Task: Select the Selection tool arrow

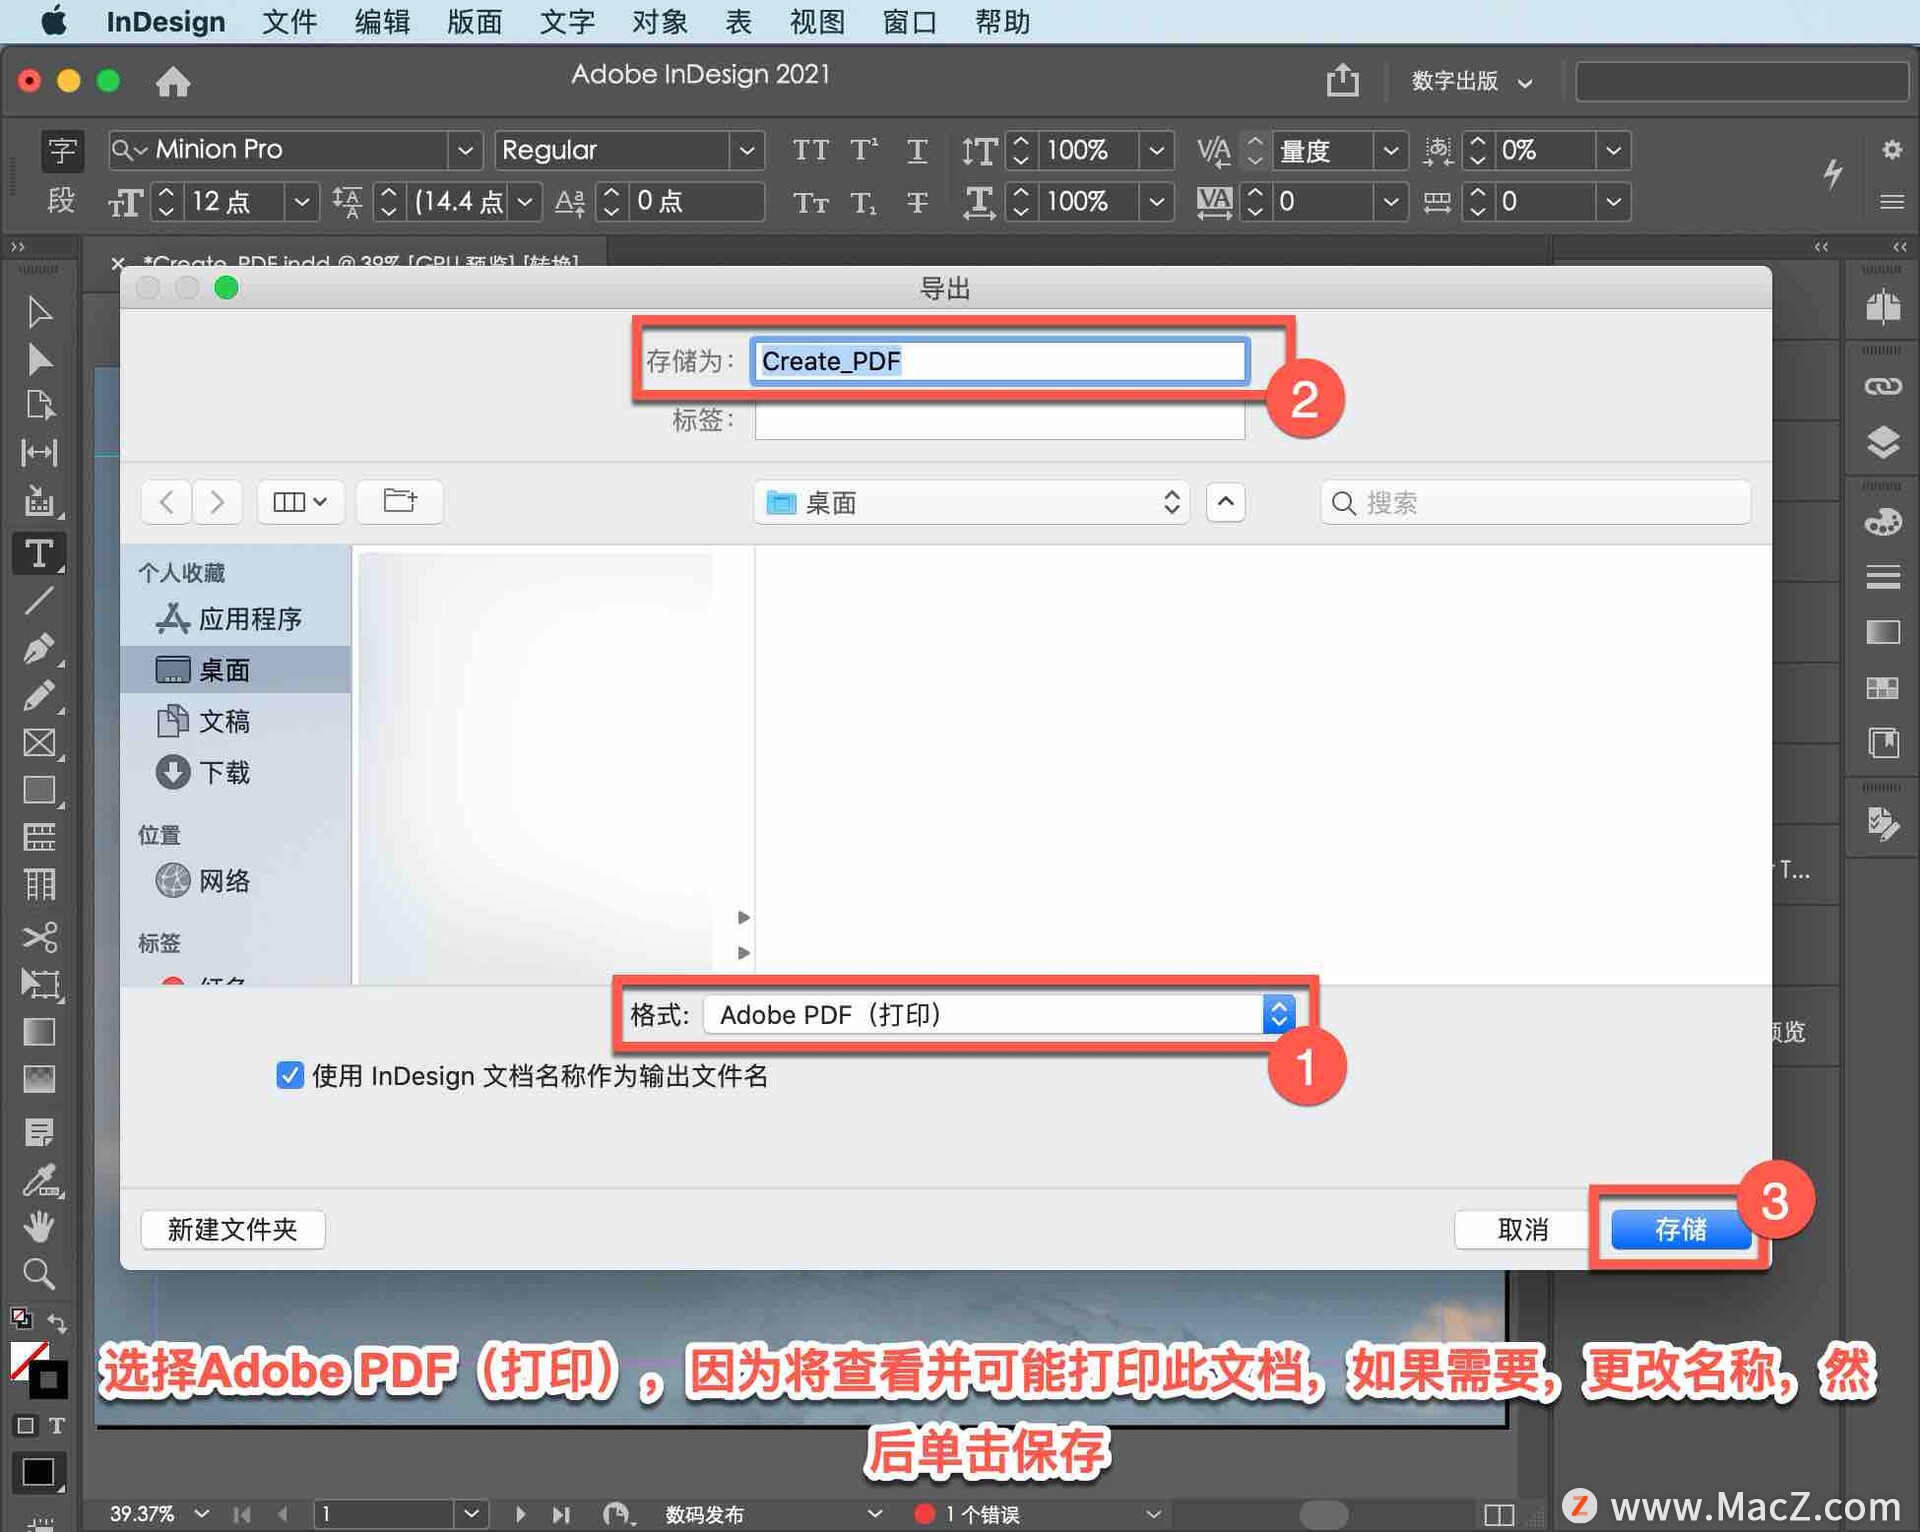Action: coord(39,312)
